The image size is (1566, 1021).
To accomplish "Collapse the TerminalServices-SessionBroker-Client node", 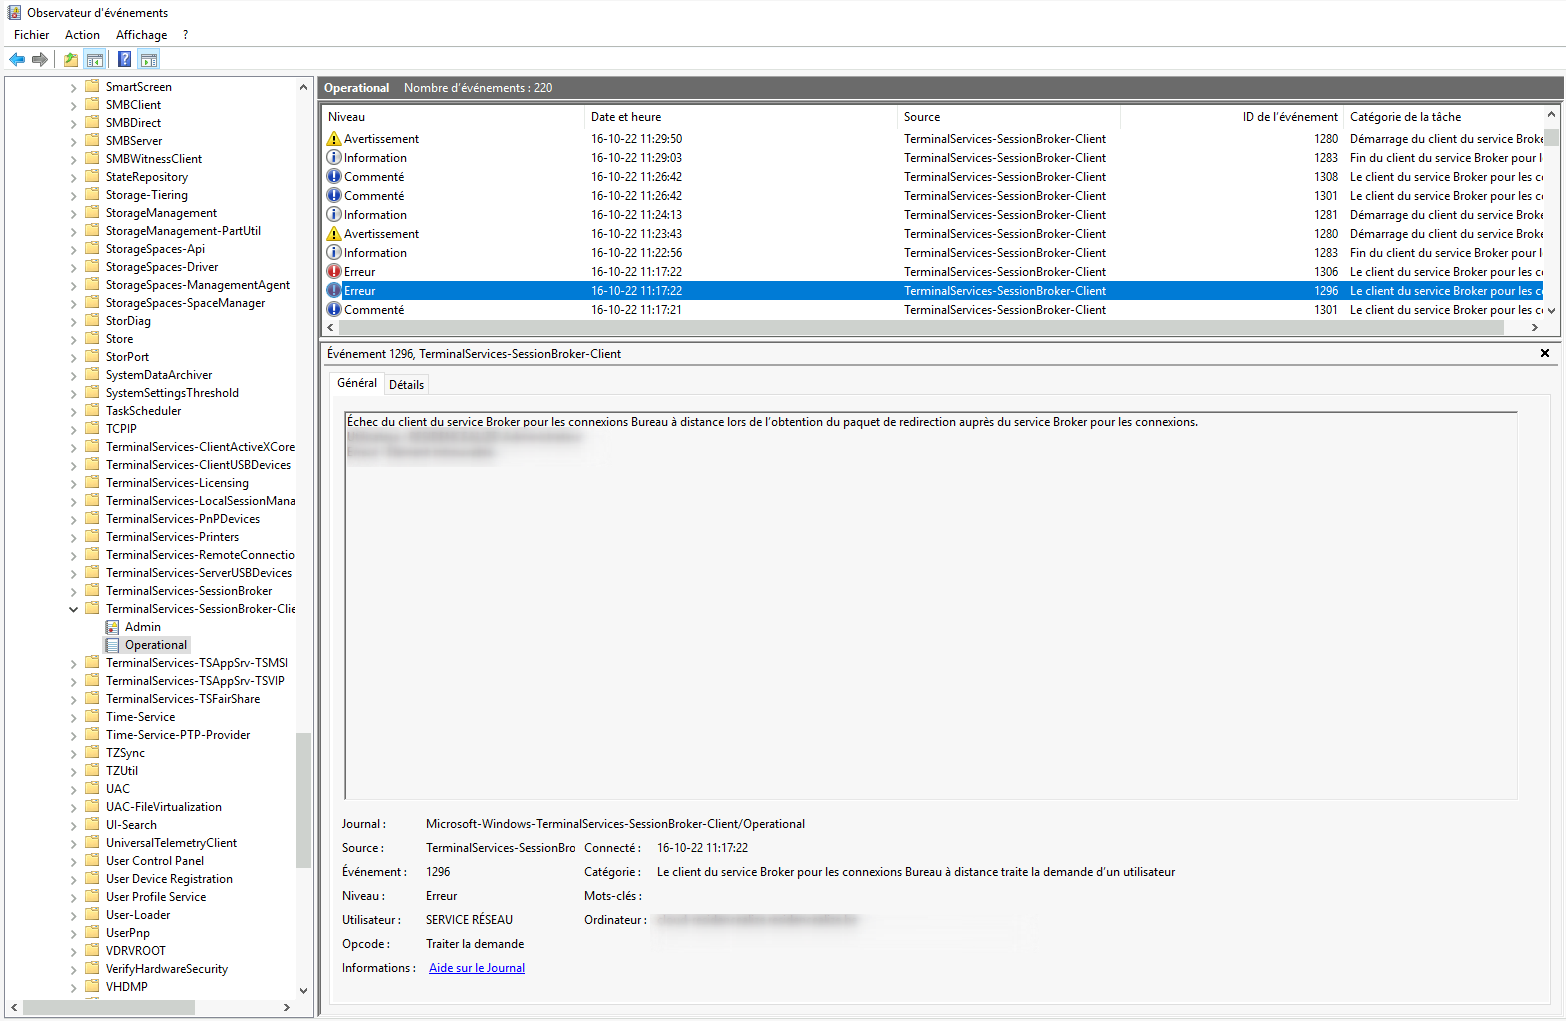I will pyautogui.click(x=73, y=609).
